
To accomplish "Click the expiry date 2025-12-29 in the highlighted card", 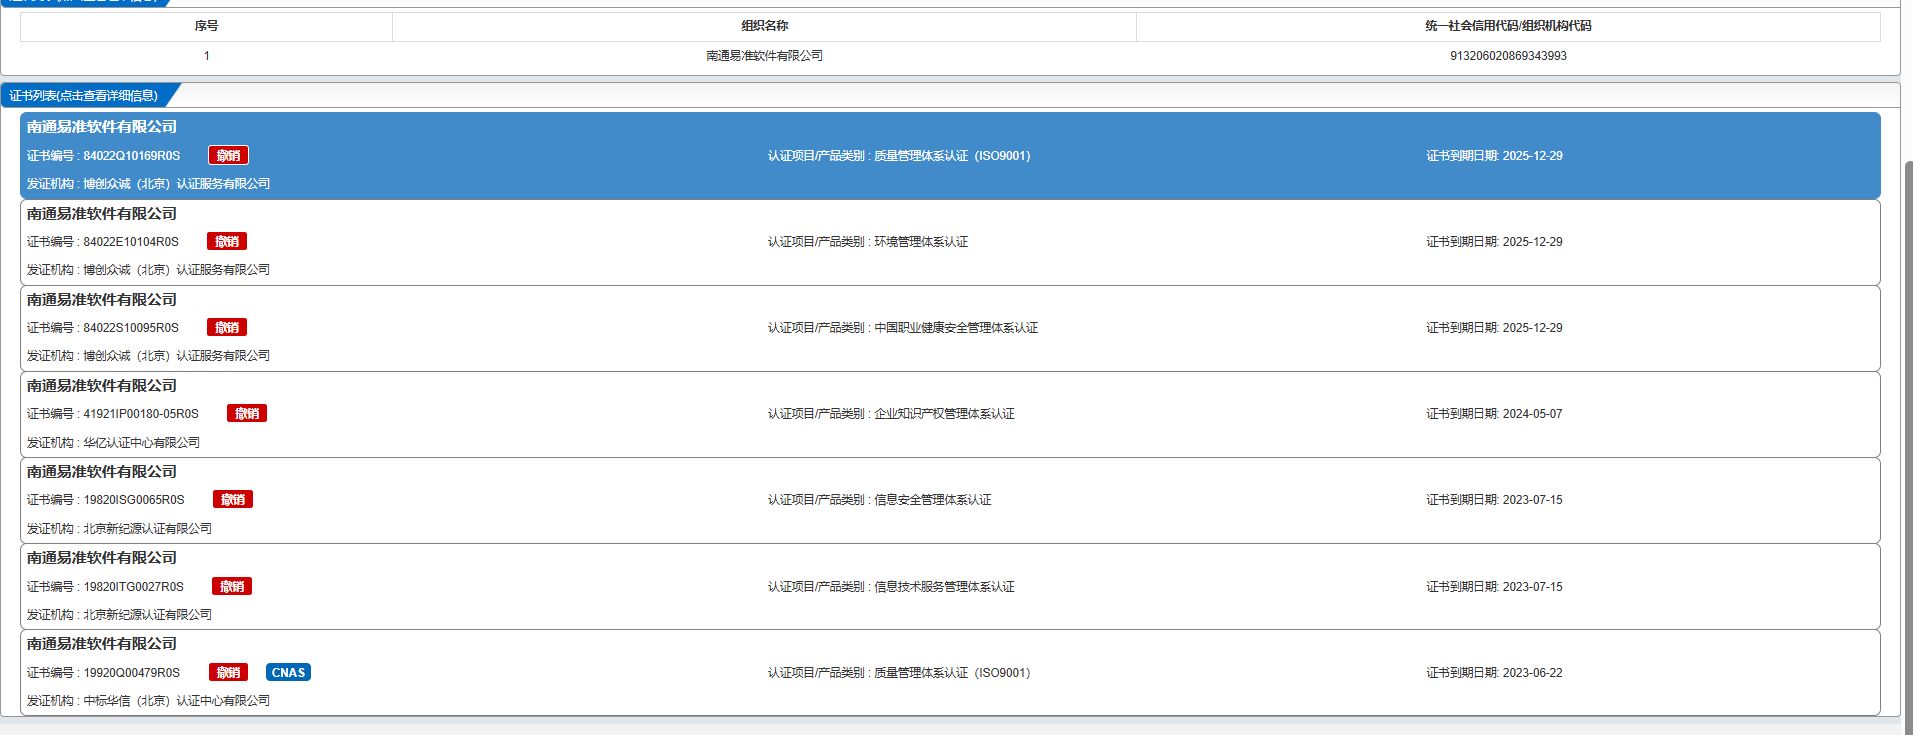I will point(1532,156).
